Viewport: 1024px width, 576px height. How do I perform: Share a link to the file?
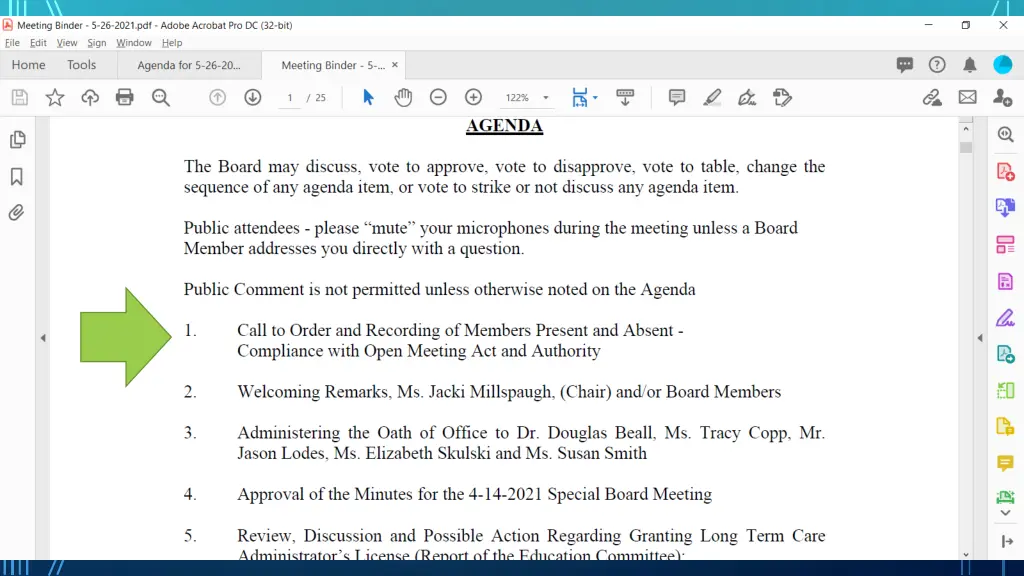(x=933, y=97)
